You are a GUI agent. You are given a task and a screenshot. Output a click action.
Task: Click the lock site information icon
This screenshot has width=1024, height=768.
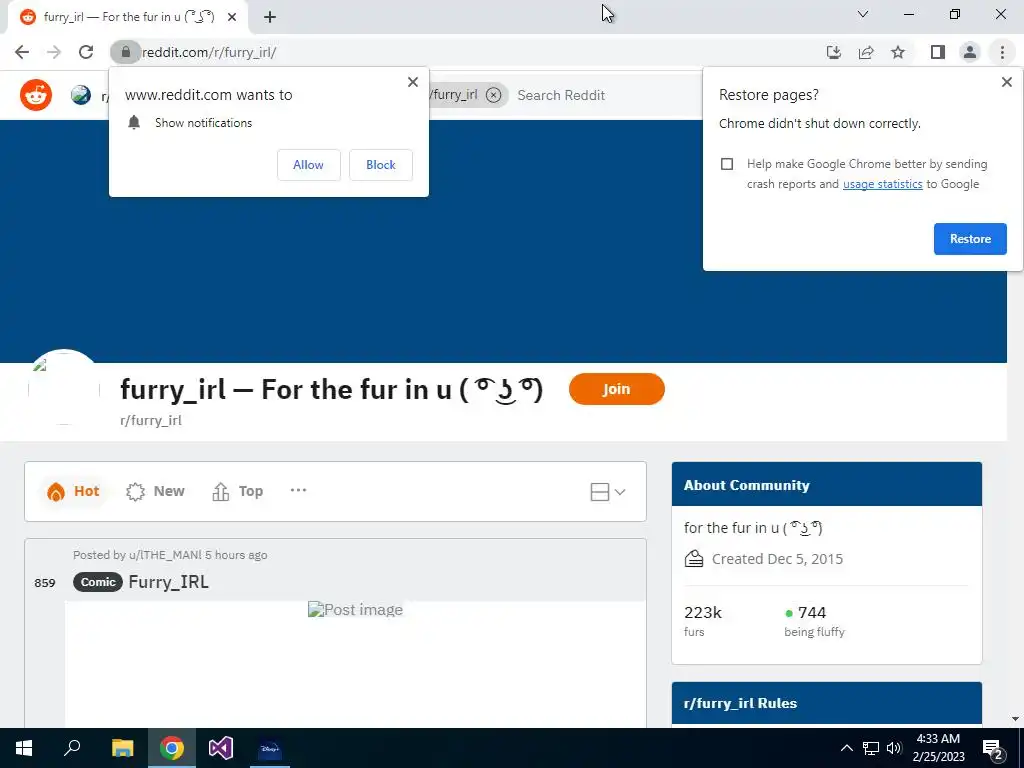point(125,52)
